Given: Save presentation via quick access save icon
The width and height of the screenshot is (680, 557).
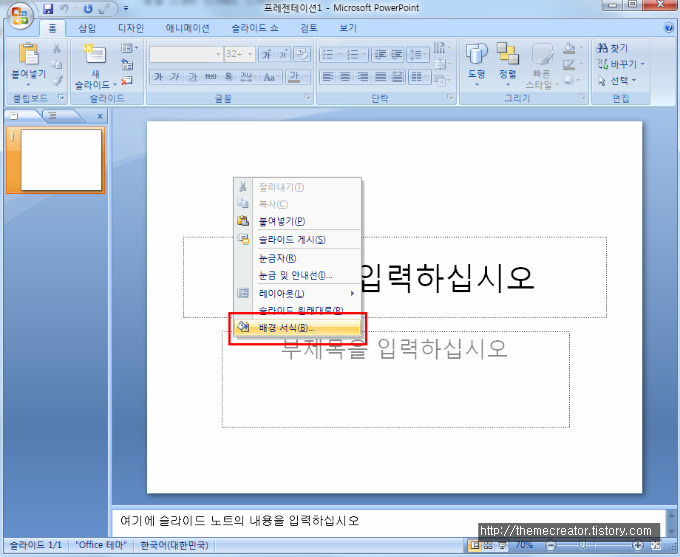Looking at the screenshot, I should [48, 9].
